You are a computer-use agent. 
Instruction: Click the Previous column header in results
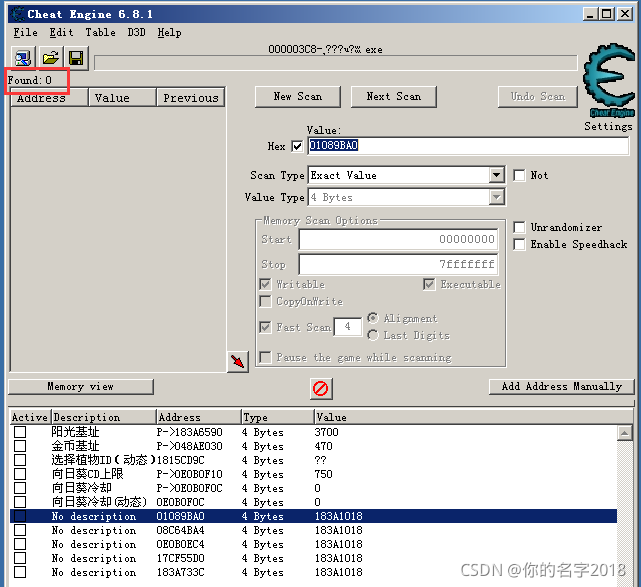(191, 98)
